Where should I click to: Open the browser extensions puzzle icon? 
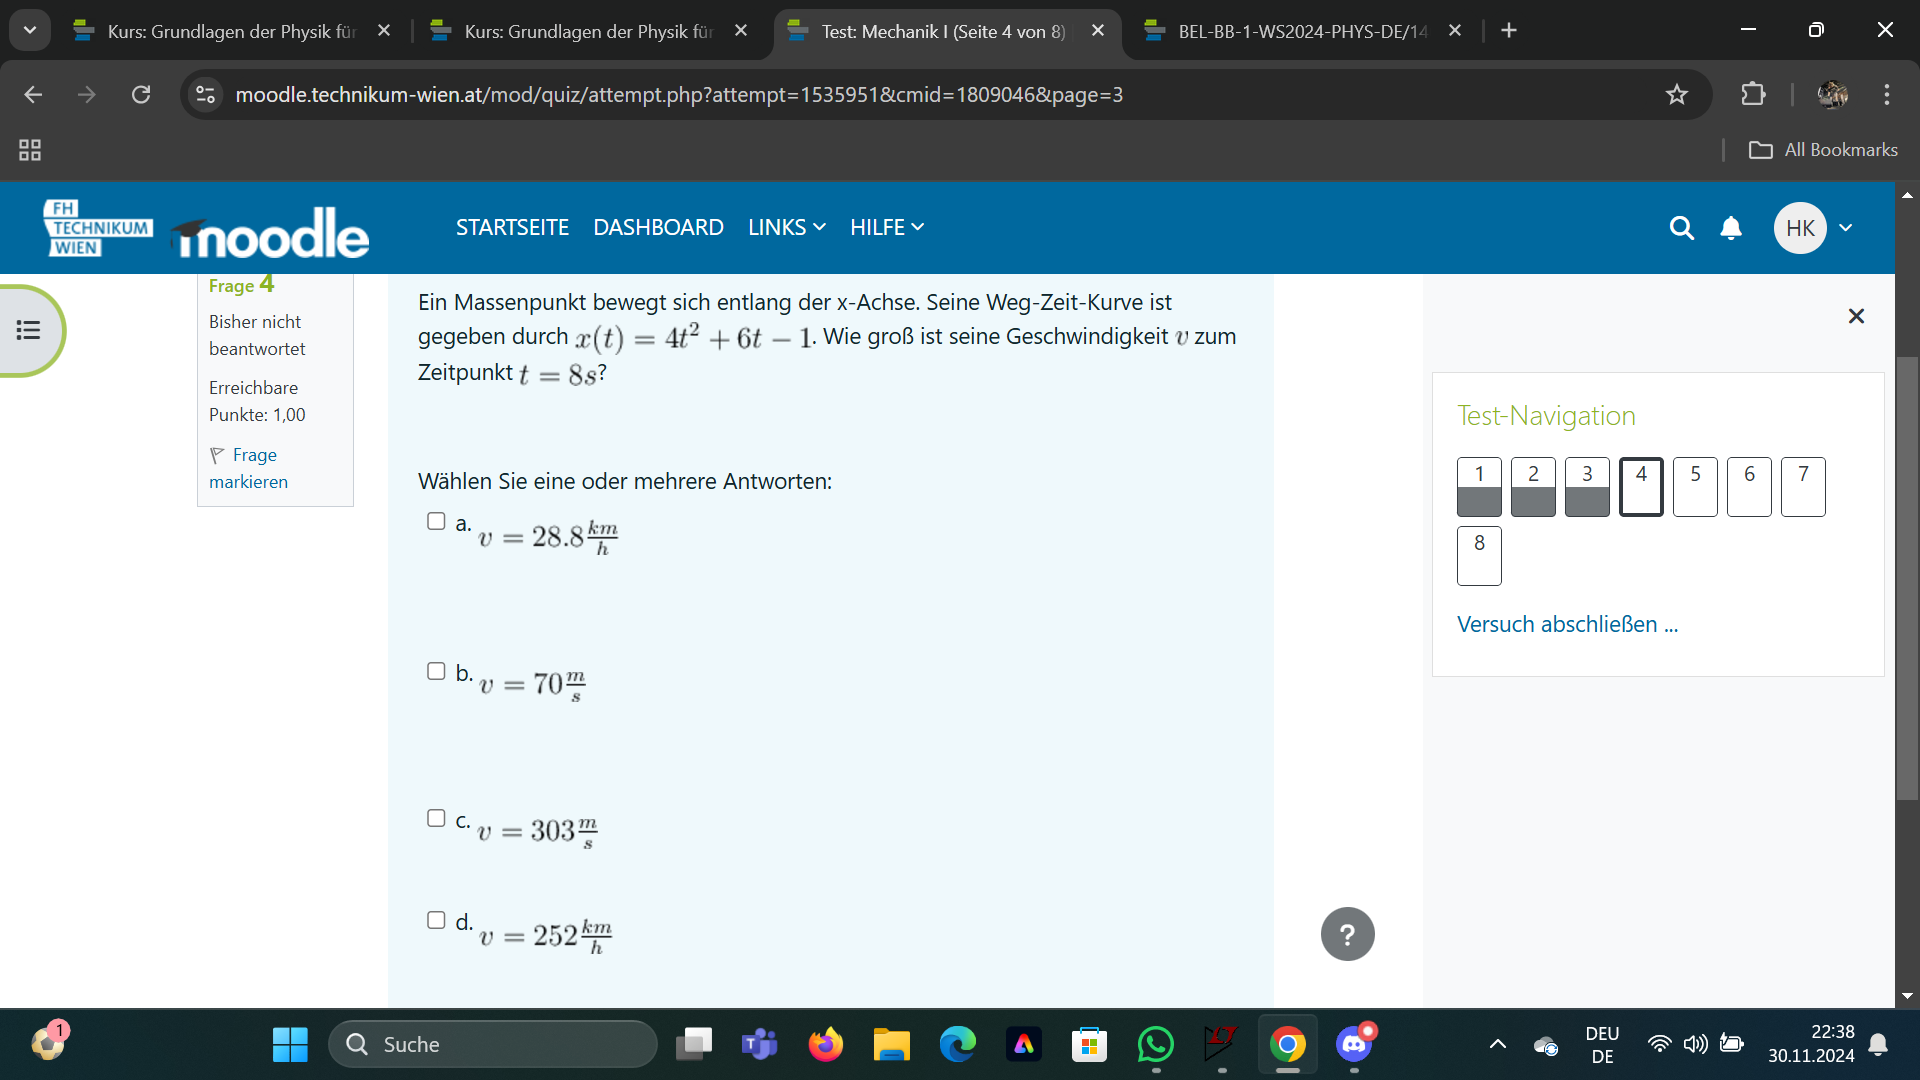pyautogui.click(x=1753, y=94)
